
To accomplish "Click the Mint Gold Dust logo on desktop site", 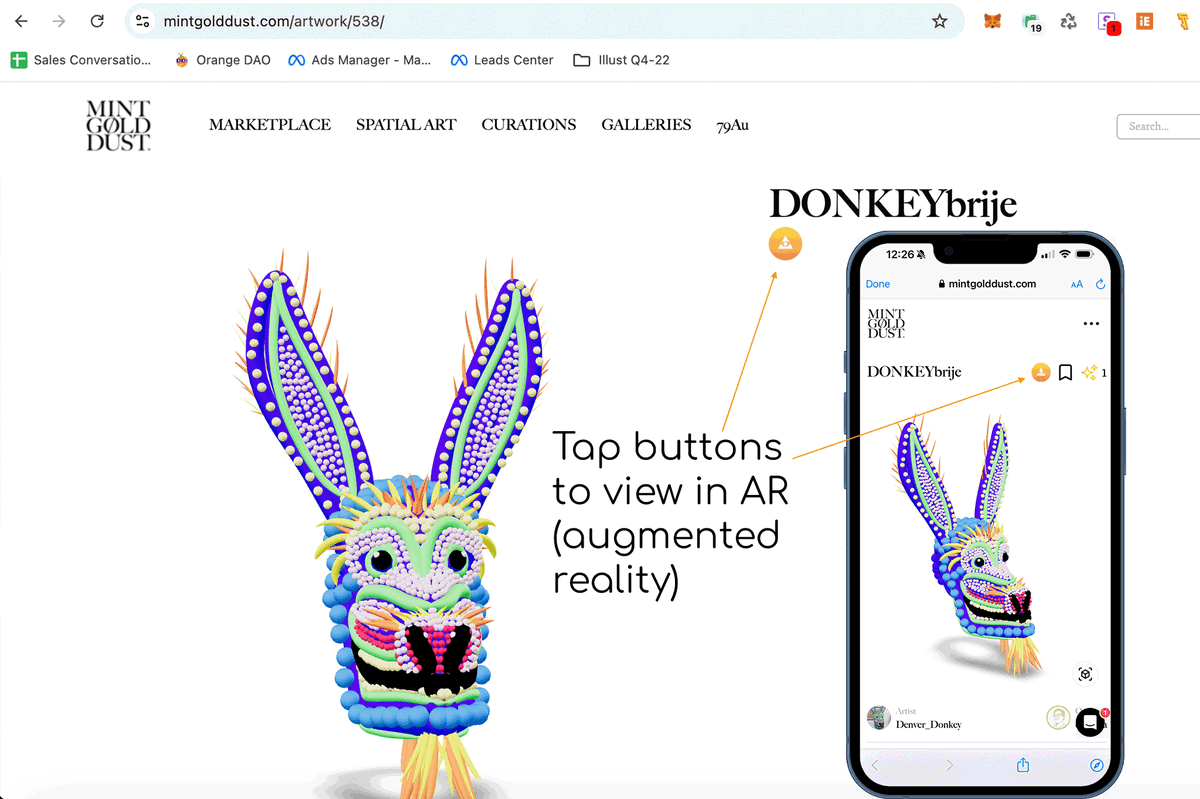I will tap(118, 125).
